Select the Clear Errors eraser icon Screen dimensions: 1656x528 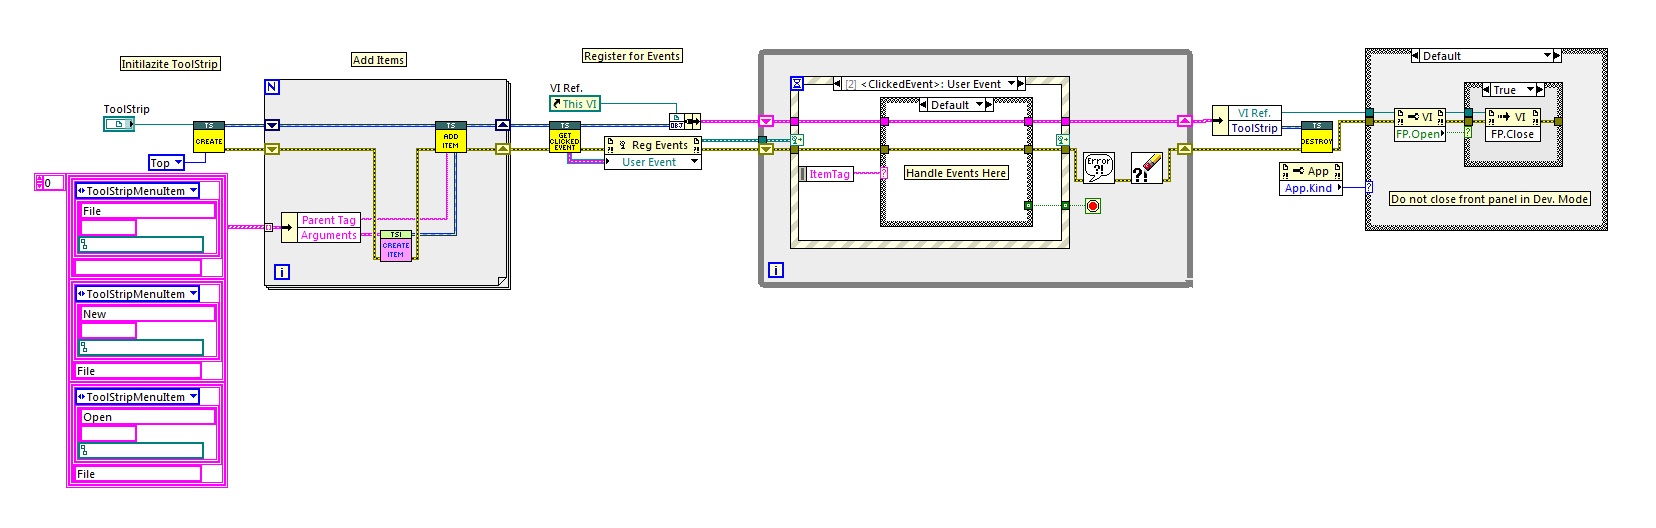pyautogui.click(x=1147, y=168)
